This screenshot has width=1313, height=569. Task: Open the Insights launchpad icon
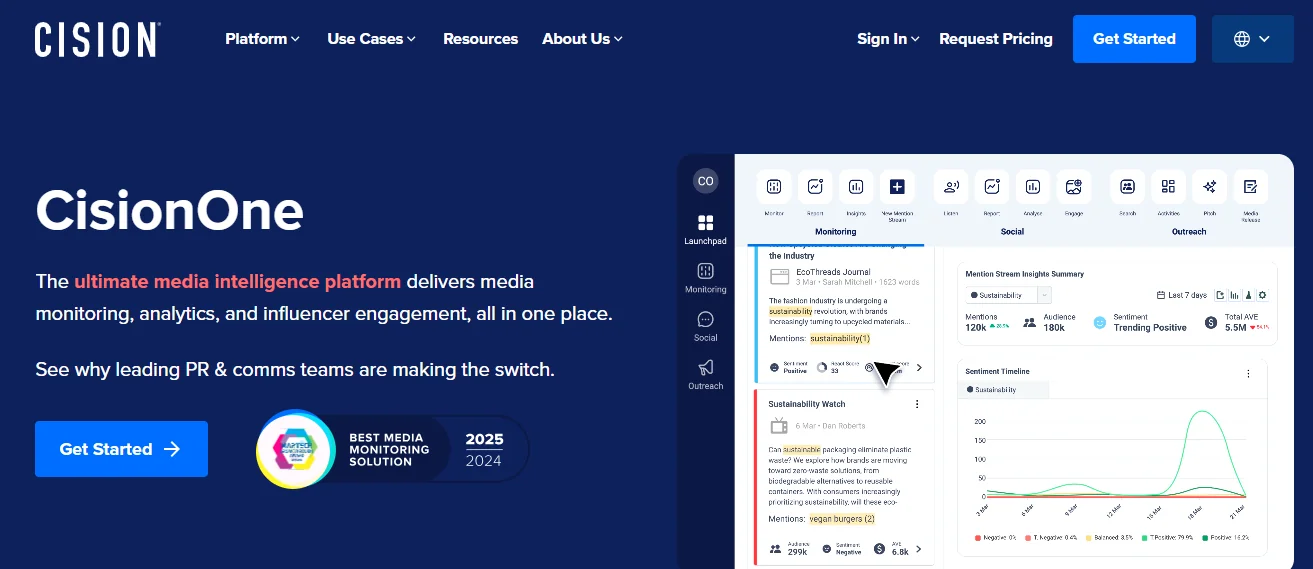click(856, 187)
